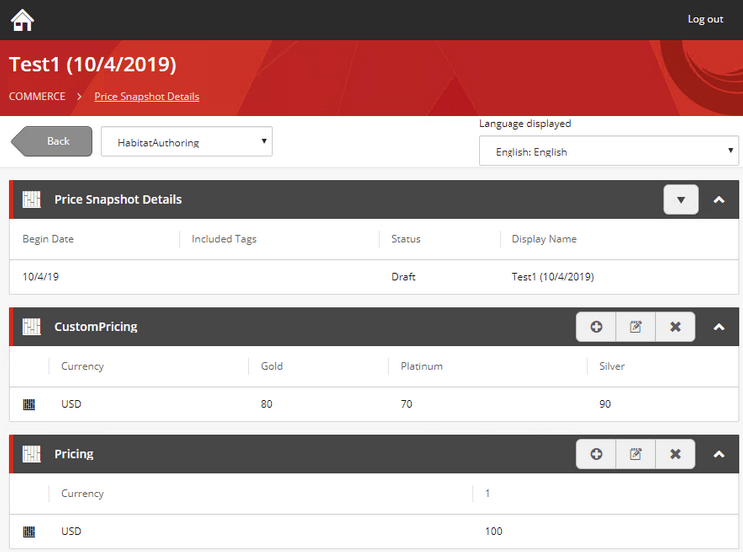Screen dimensions: 743x552
Task: Click the CustomPricing section title
Action: [96, 327]
